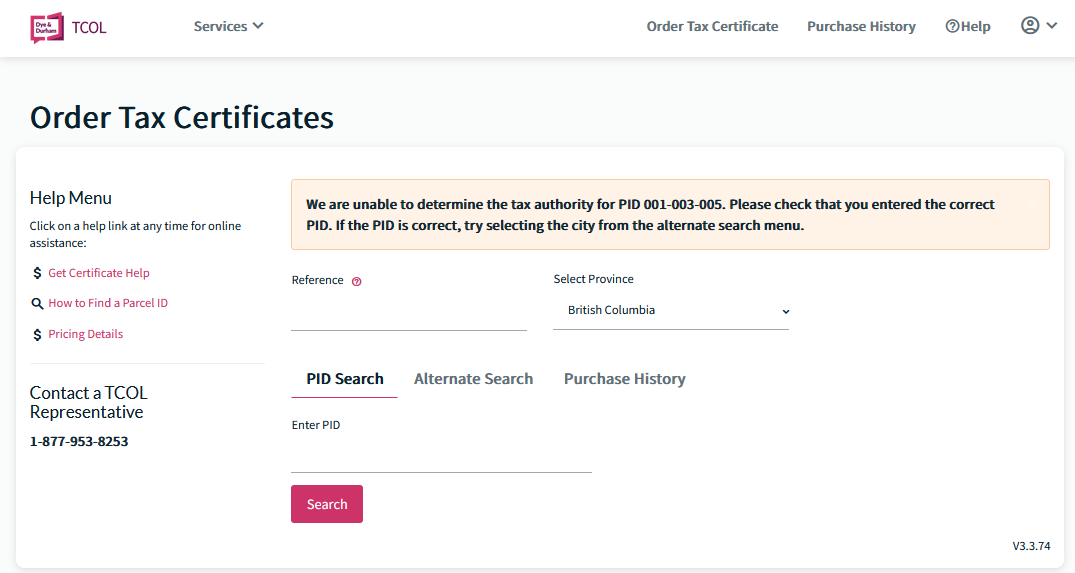Expand the Services dropdown menu
Screen dimensions: 1075x573
(x=228, y=26)
